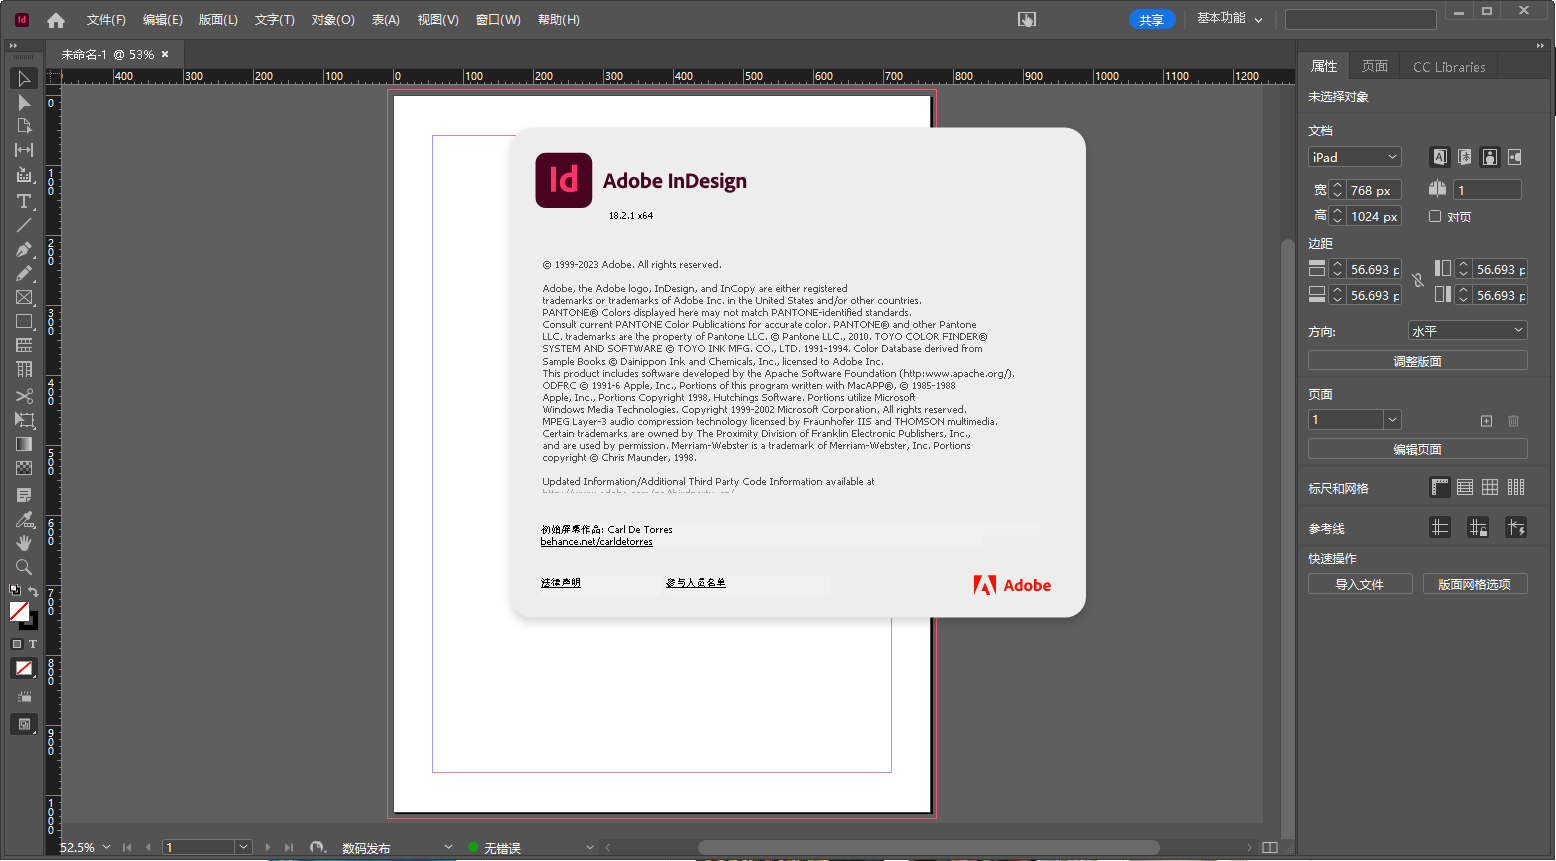The image size is (1556, 861).
Task: Select the Zoom tool
Action: (24, 567)
